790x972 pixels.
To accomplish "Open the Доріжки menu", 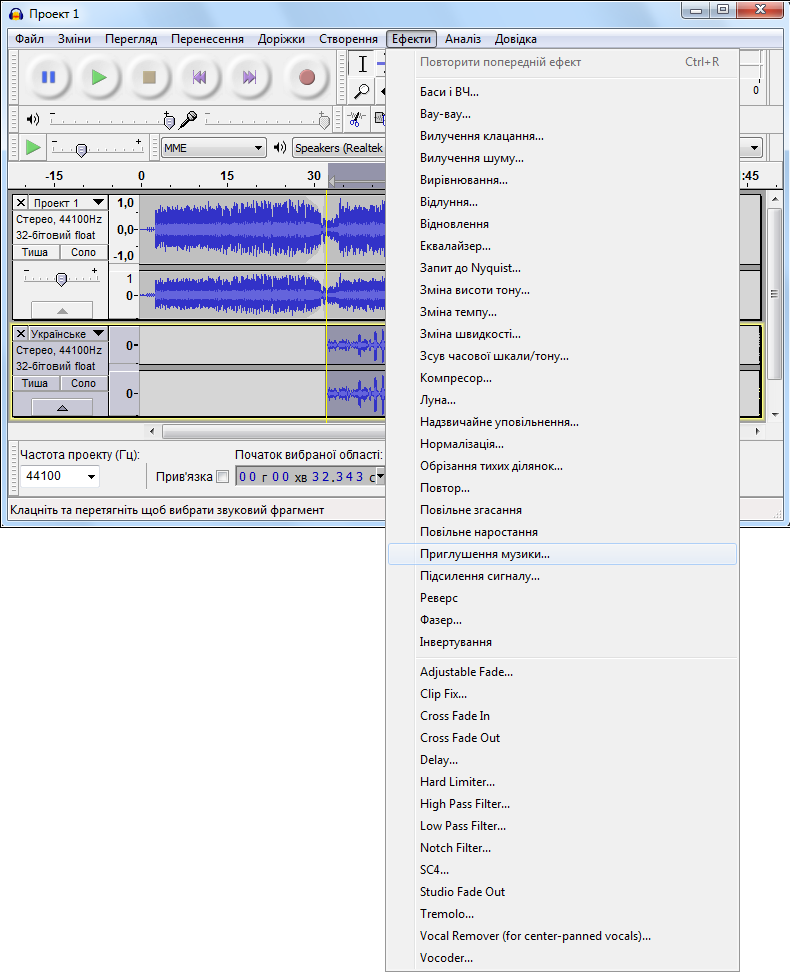I will (x=281, y=39).
